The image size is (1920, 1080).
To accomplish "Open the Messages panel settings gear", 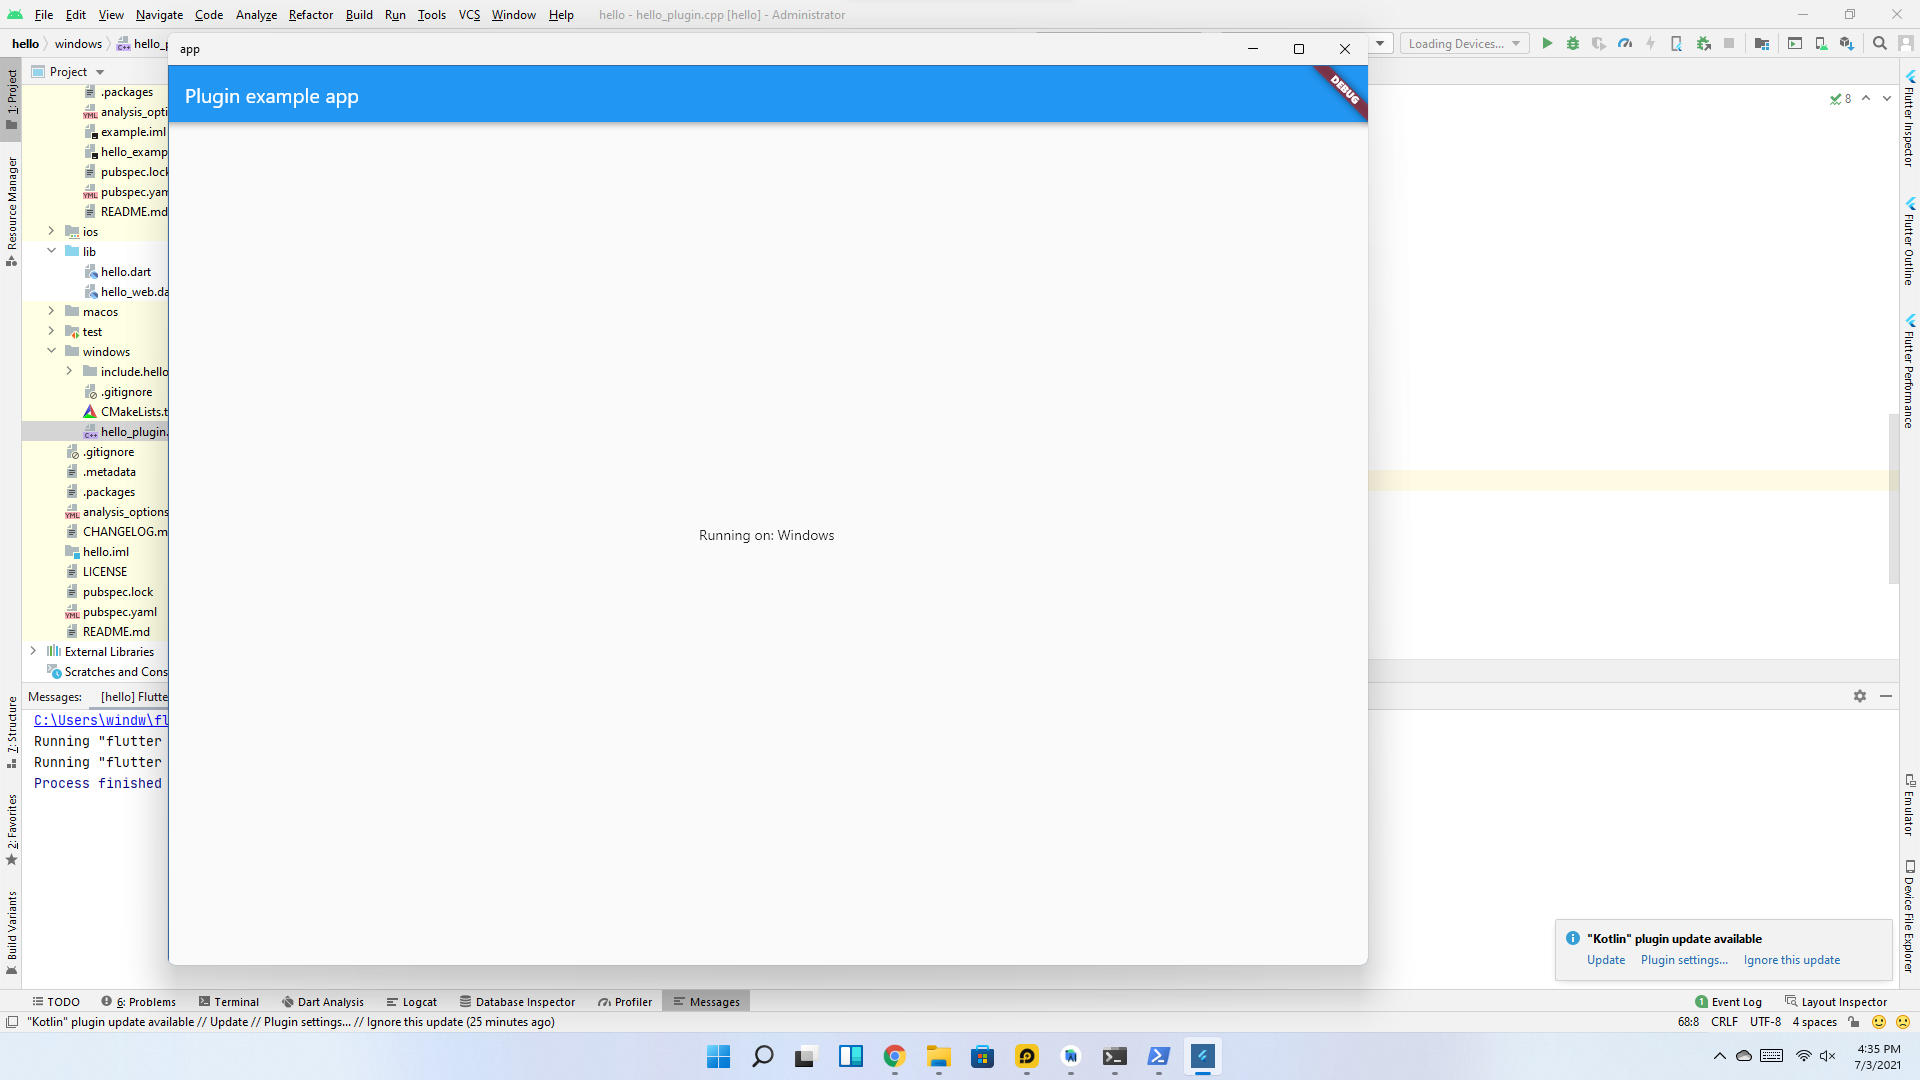I will tap(1860, 696).
